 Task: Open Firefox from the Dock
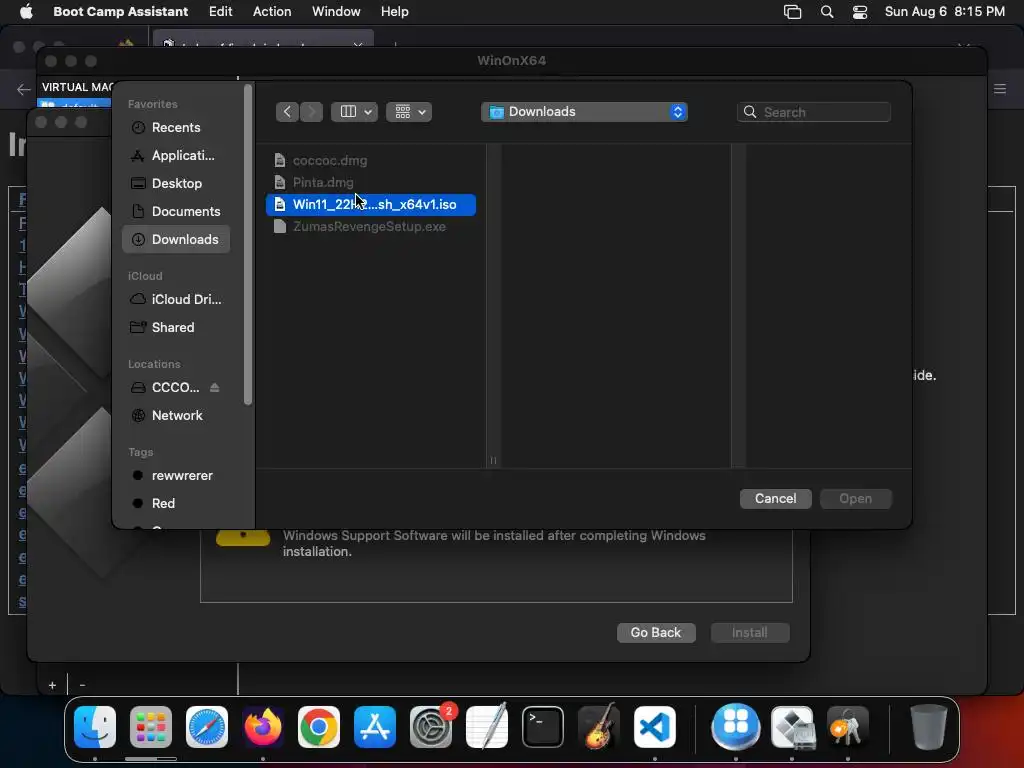pos(263,726)
